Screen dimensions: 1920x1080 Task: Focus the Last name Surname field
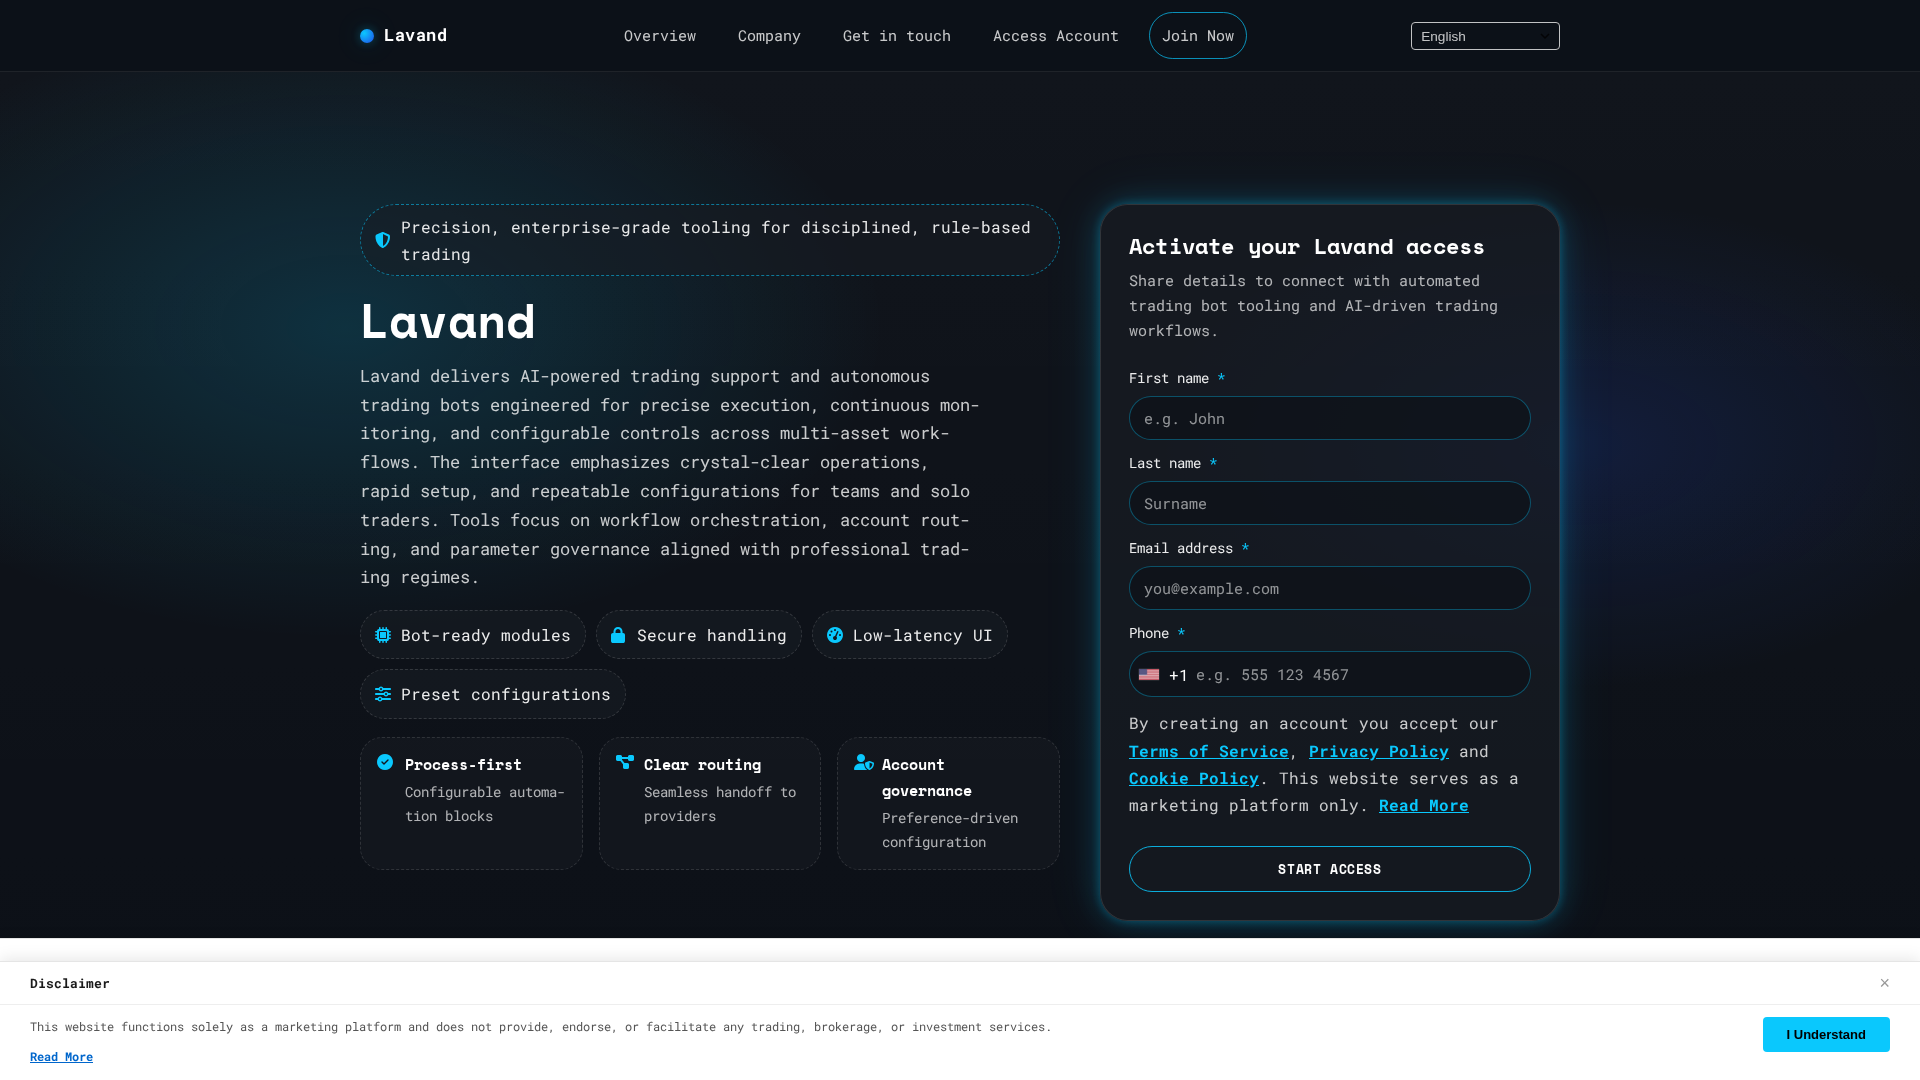(x=1330, y=503)
